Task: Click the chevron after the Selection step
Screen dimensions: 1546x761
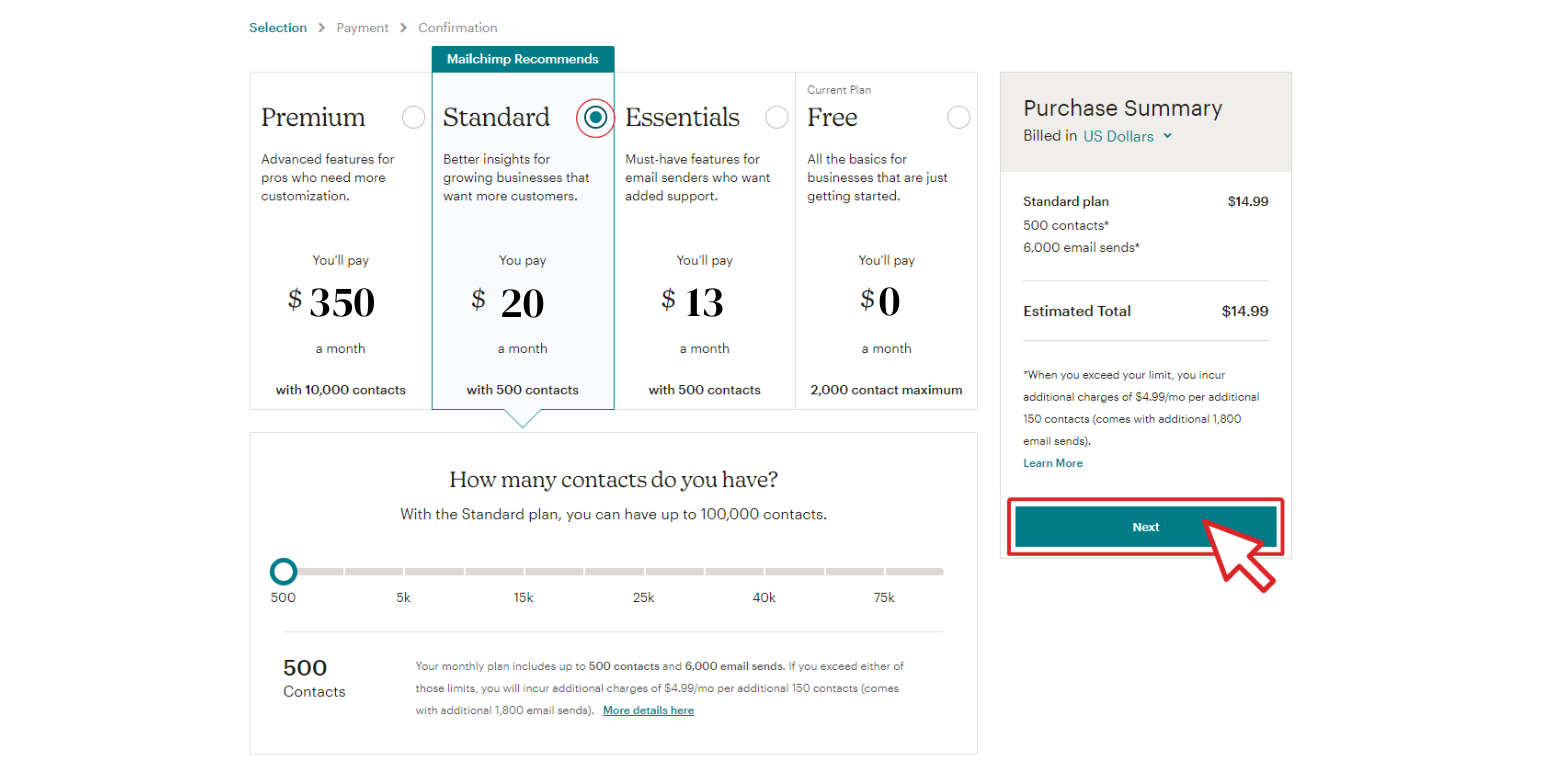Action: point(322,28)
